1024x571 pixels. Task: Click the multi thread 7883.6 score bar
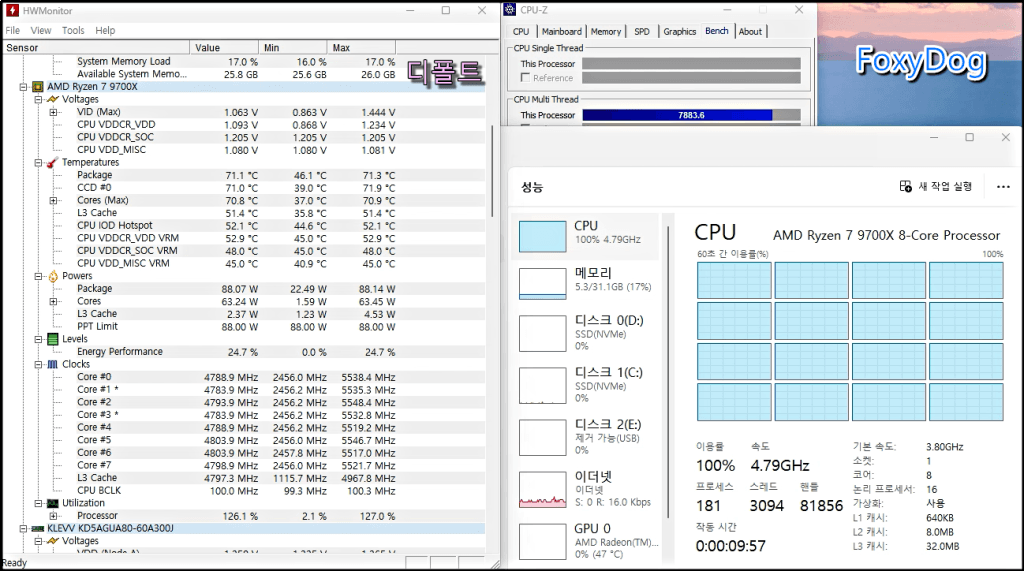[691, 115]
